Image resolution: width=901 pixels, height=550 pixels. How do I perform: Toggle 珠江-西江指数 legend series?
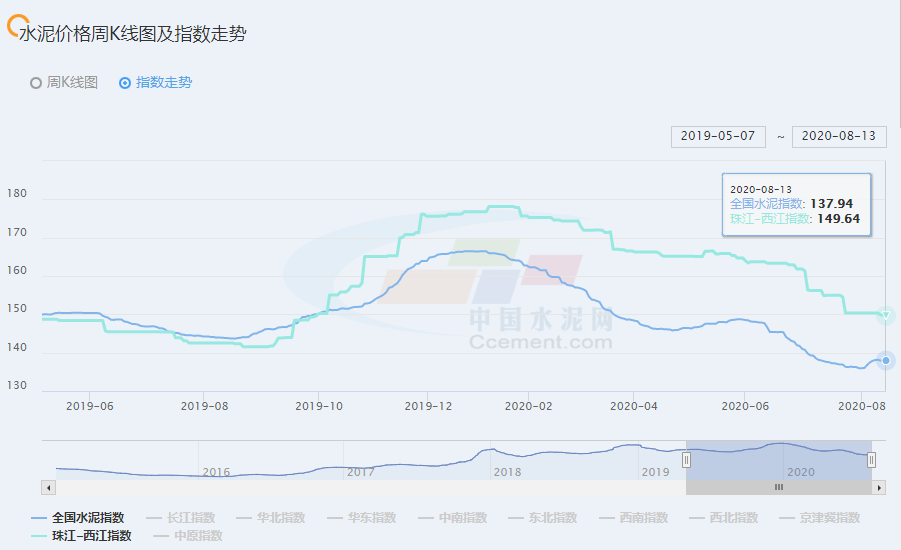(x=81, y=536)
